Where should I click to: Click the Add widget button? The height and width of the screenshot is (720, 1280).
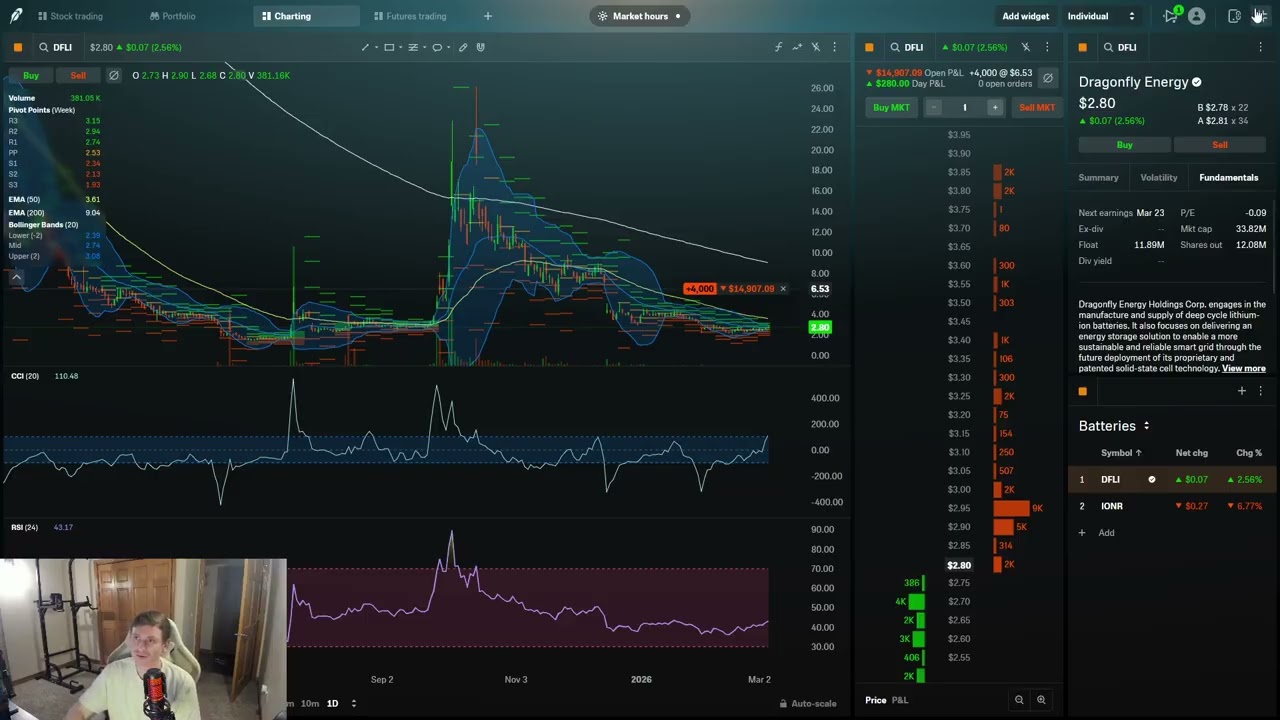pos(1025,16)
